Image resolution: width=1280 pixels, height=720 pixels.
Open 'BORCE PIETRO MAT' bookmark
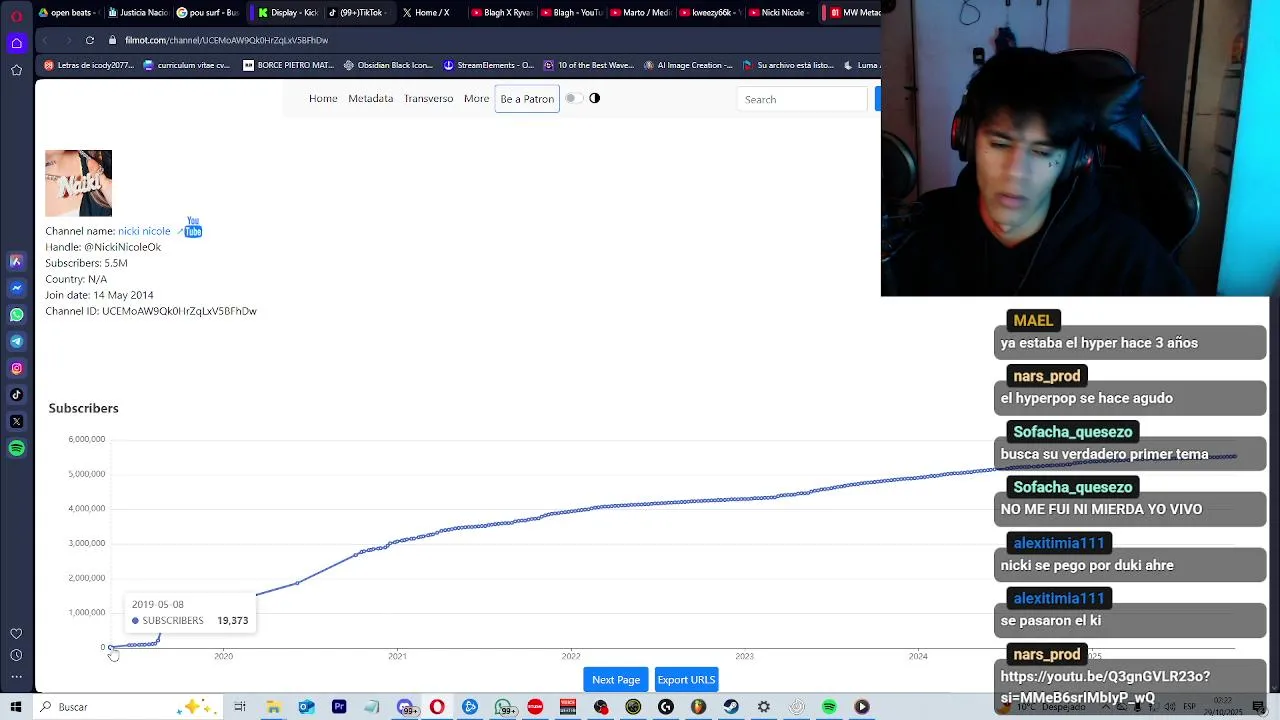click(x=289, y=65)
